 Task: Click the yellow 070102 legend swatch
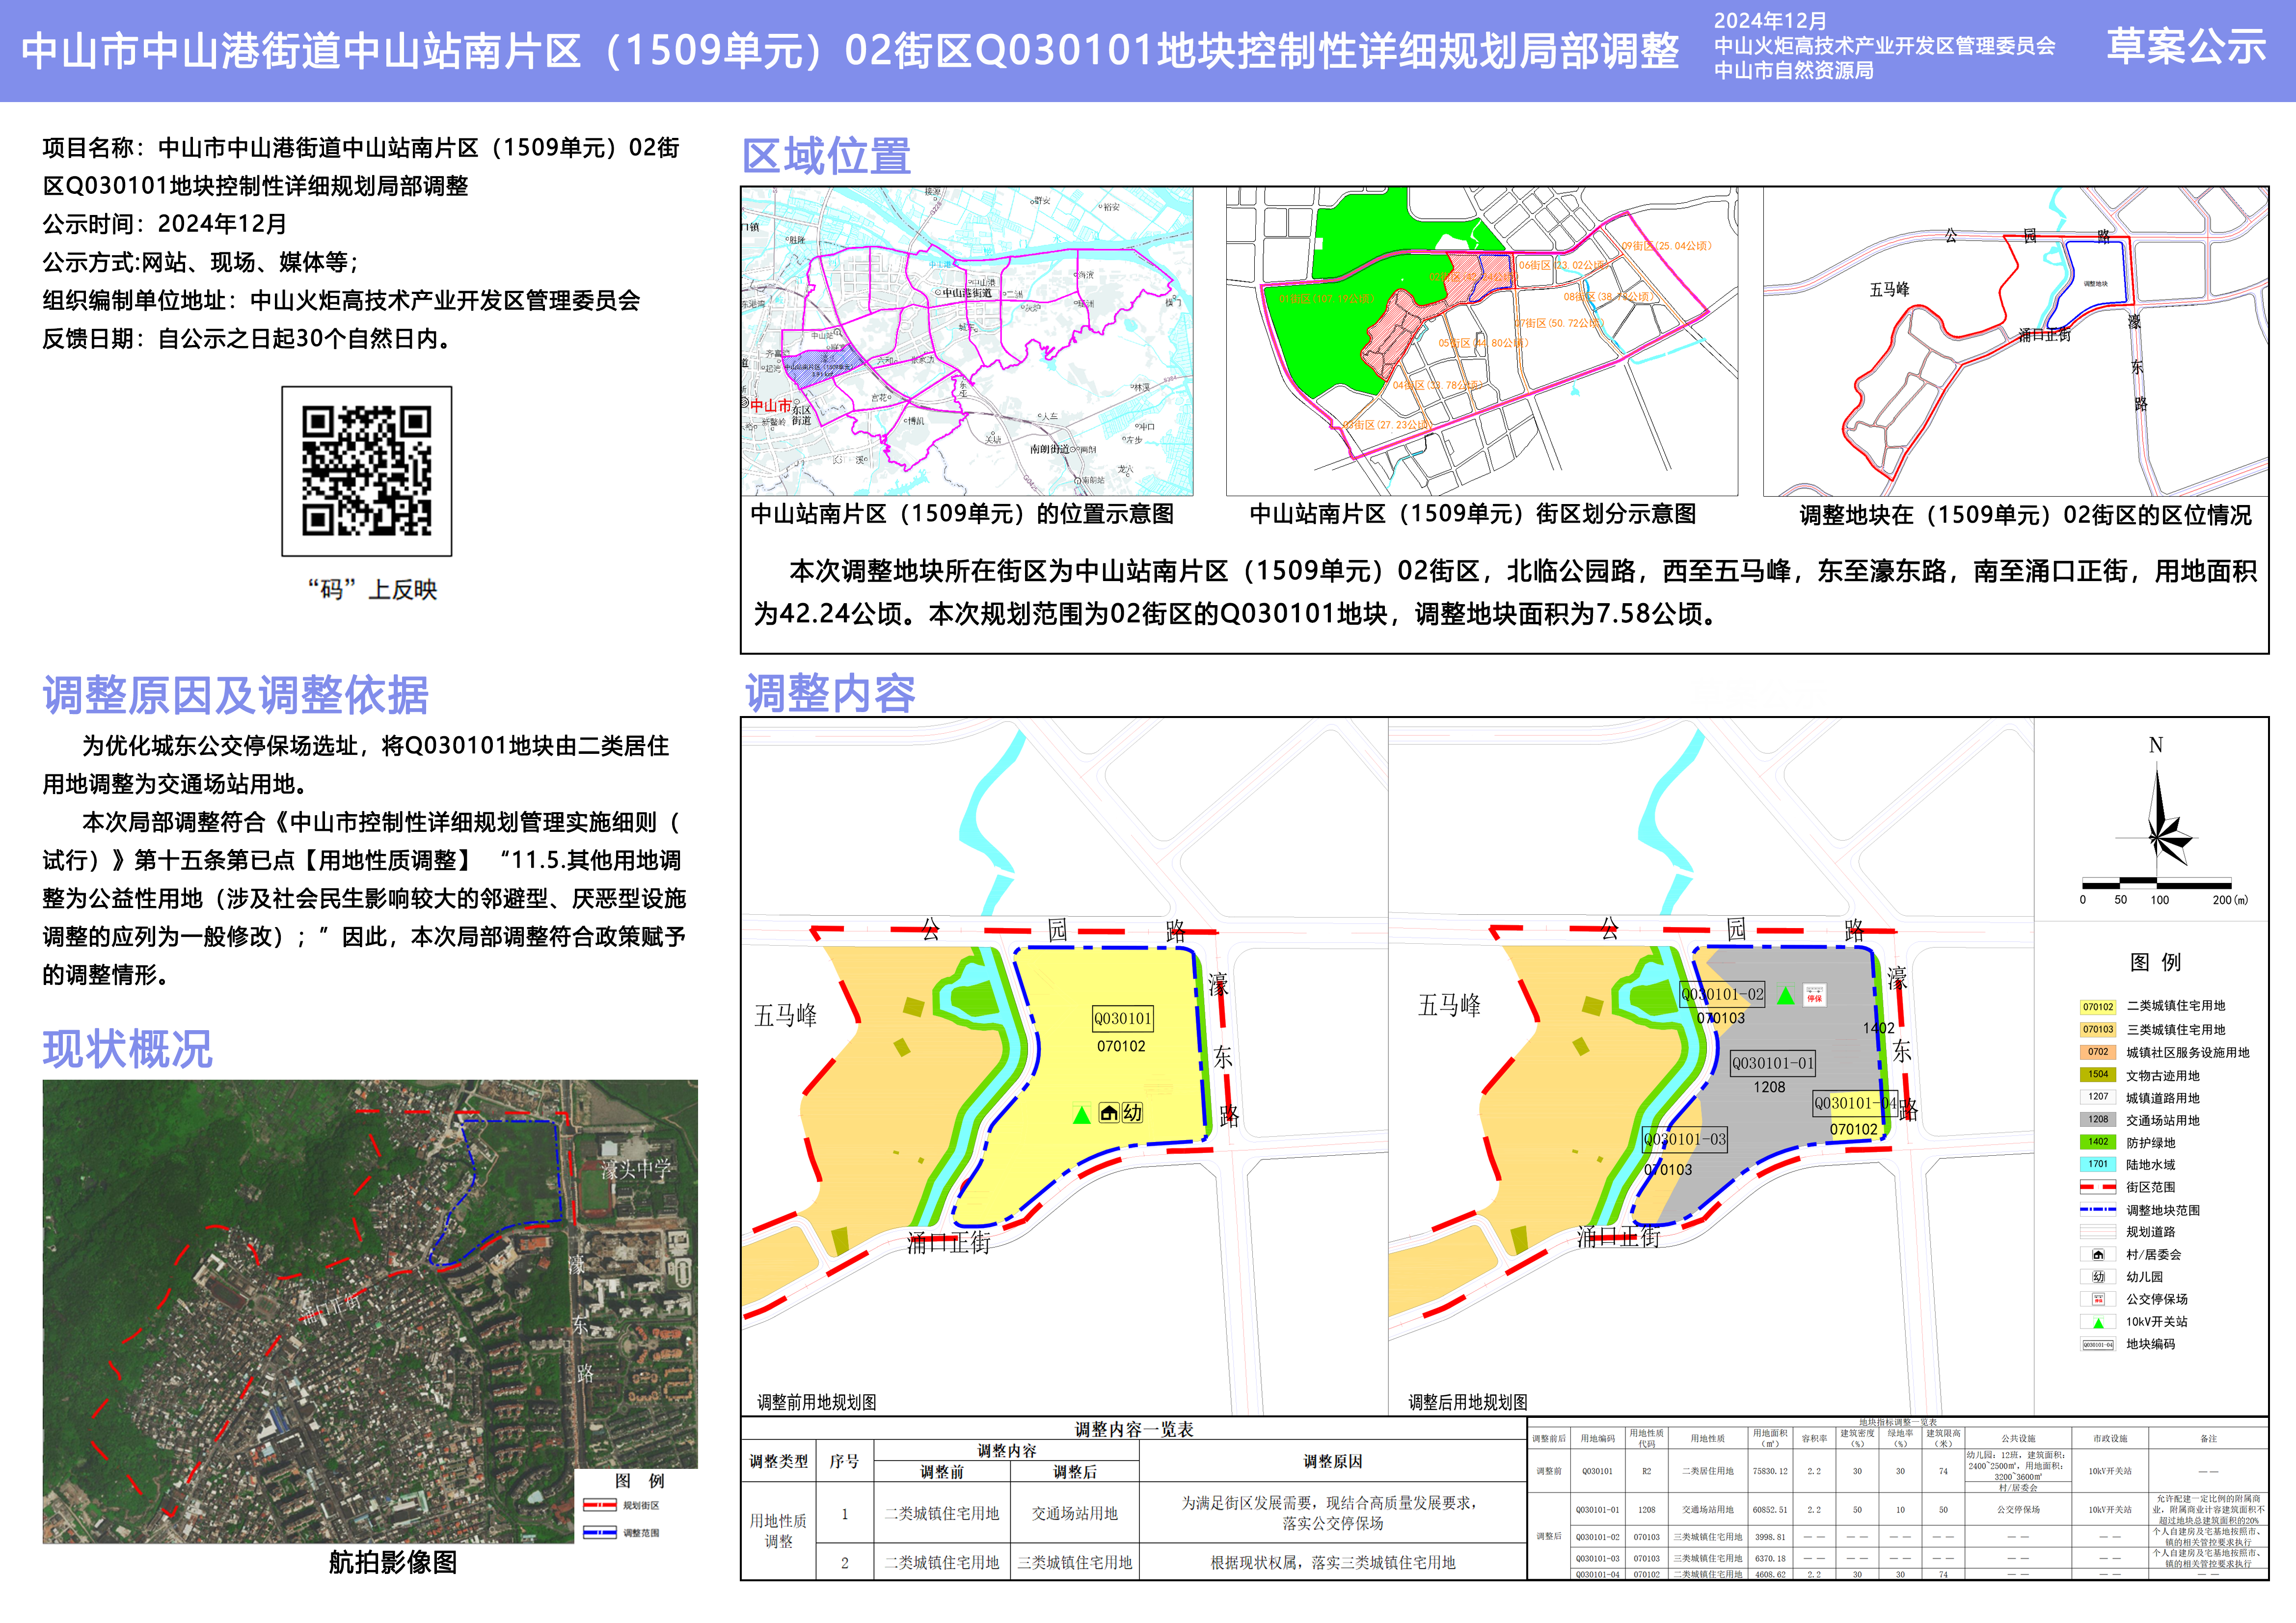point(2098,1007)
